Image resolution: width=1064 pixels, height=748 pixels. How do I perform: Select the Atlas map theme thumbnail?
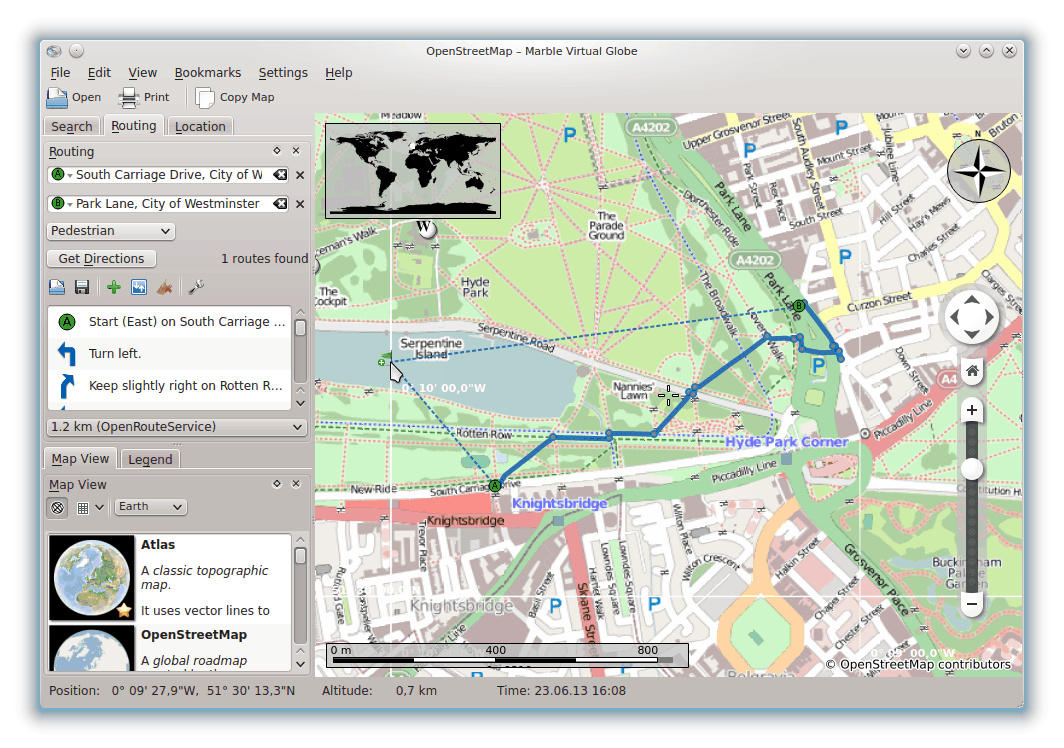(x=92, y=578)
